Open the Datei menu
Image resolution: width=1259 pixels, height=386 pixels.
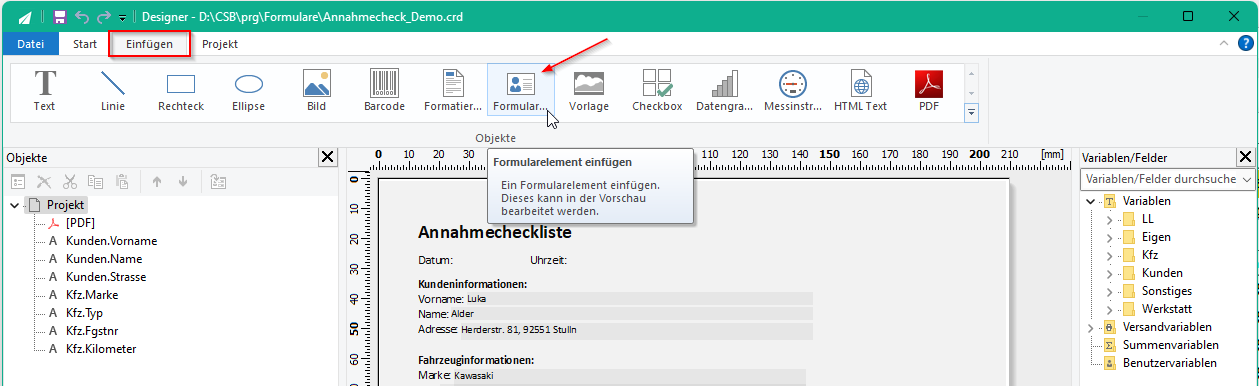31,44
